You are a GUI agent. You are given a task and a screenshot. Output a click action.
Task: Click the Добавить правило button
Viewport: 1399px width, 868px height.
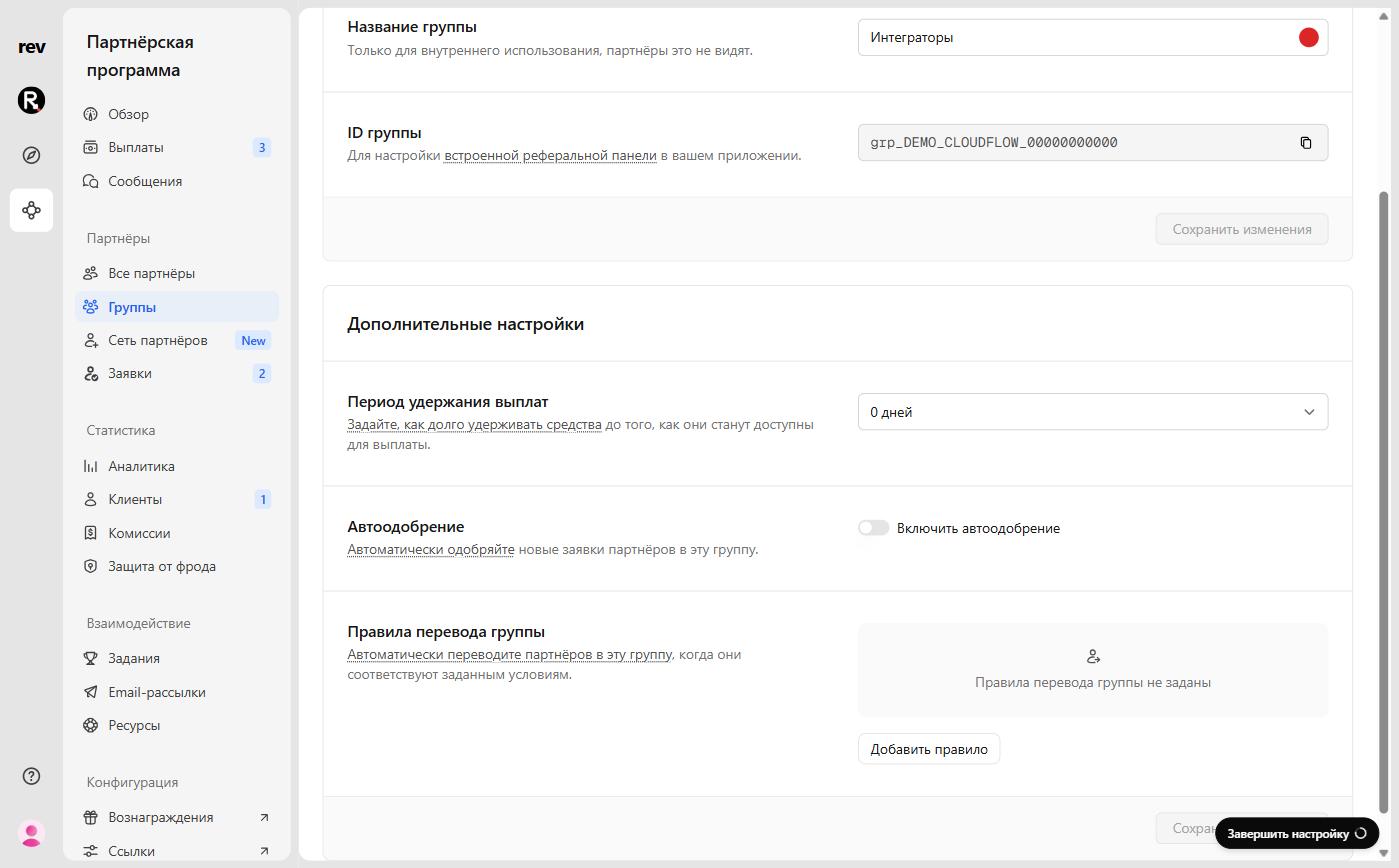pos(928,749)
